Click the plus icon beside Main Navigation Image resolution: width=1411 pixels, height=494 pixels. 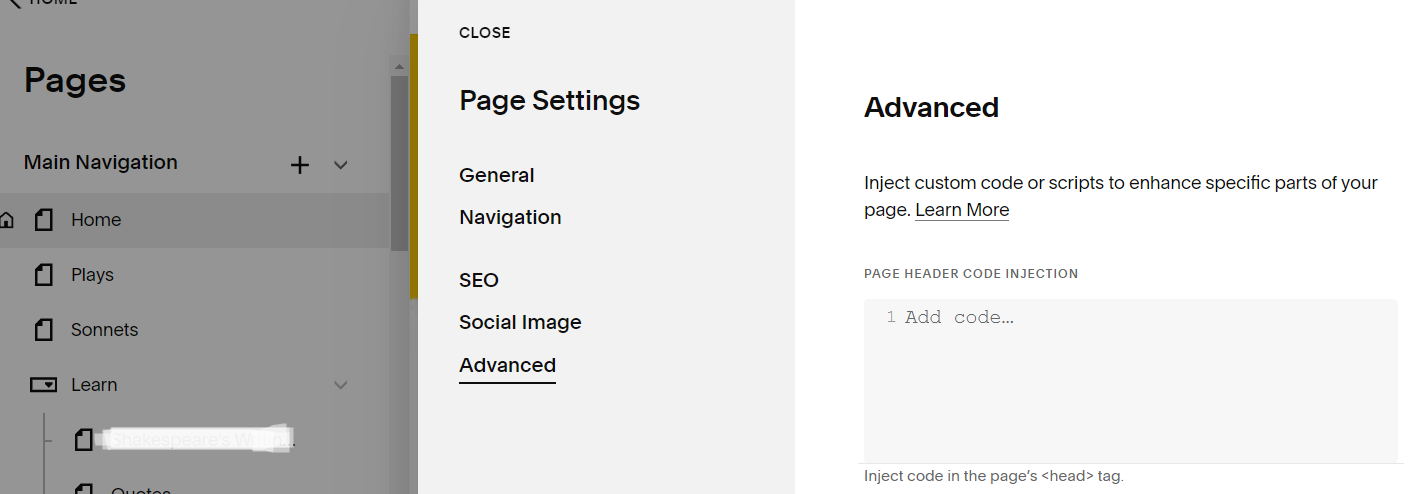tap(299, 165)
